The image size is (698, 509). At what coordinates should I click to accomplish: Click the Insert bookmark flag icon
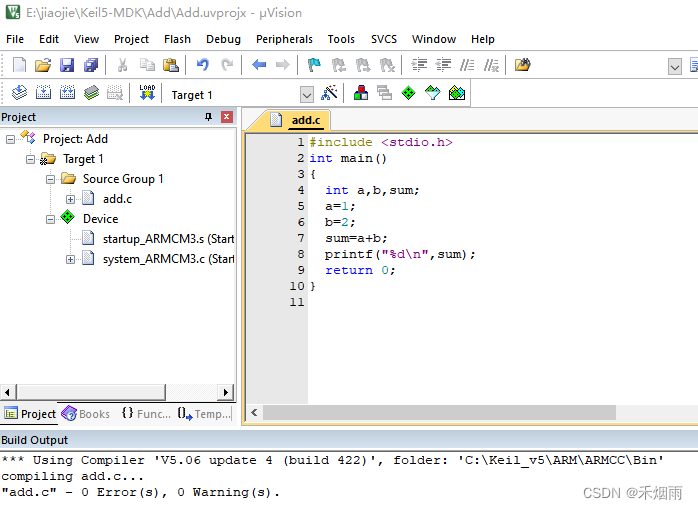click(x=314, y=65)
